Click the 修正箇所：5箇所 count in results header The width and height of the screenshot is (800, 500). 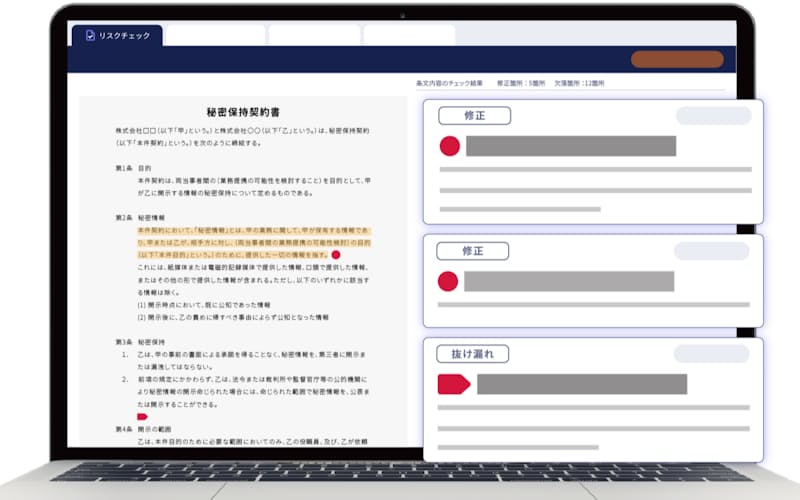tap(522, 84)
